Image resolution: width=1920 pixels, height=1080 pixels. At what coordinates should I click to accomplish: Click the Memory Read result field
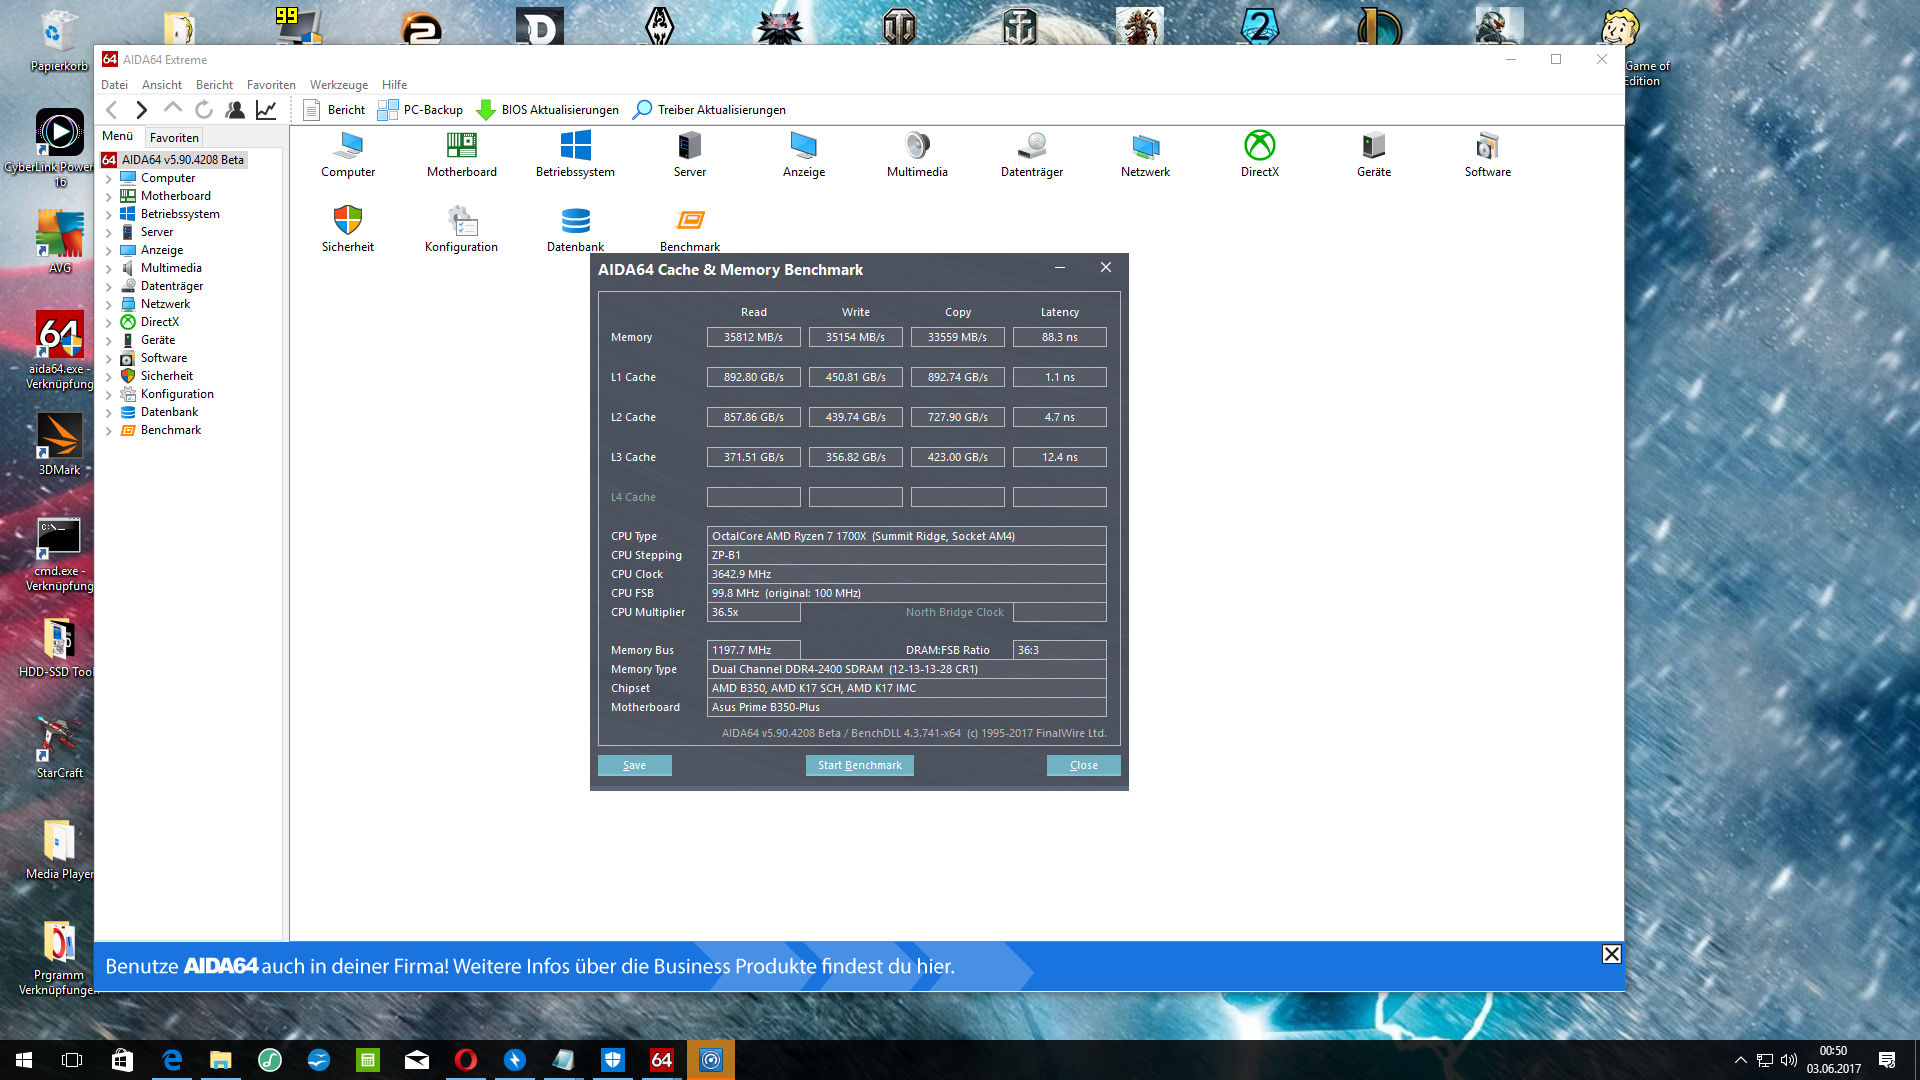(x=753, y=337)
